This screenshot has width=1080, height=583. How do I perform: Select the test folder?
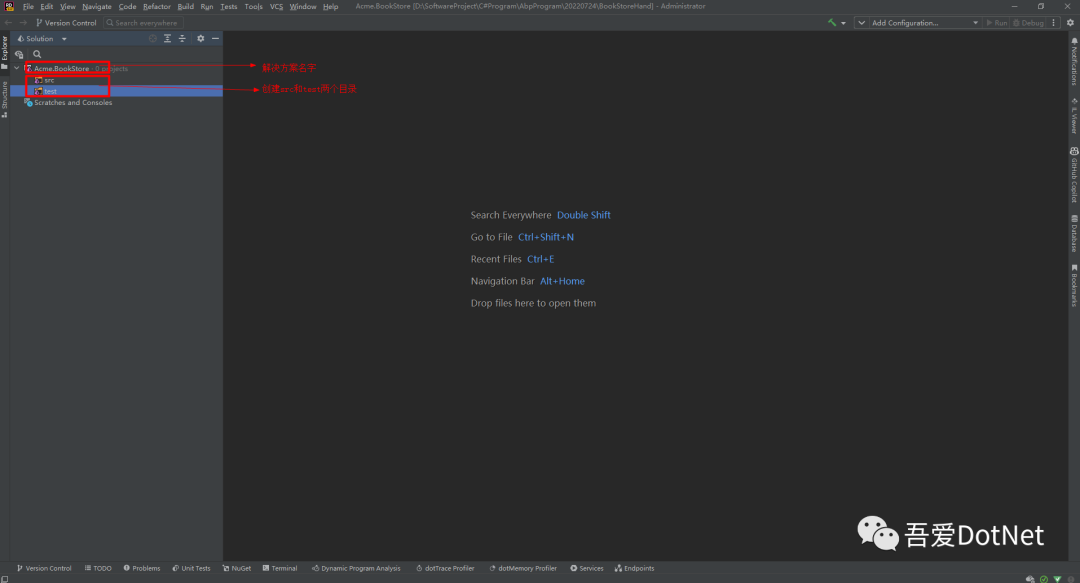(116, 91)
